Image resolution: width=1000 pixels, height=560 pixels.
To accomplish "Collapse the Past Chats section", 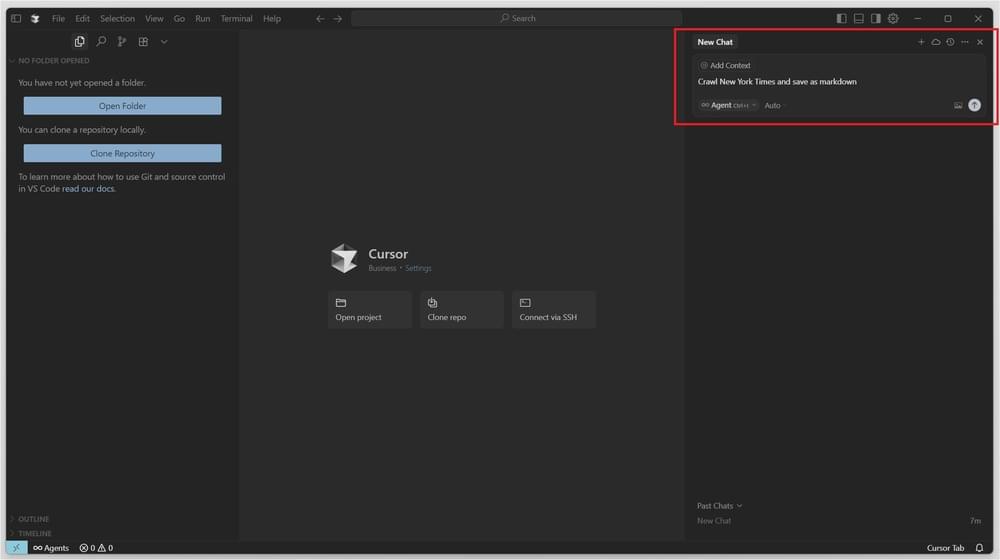I will (x=719, y=506).
